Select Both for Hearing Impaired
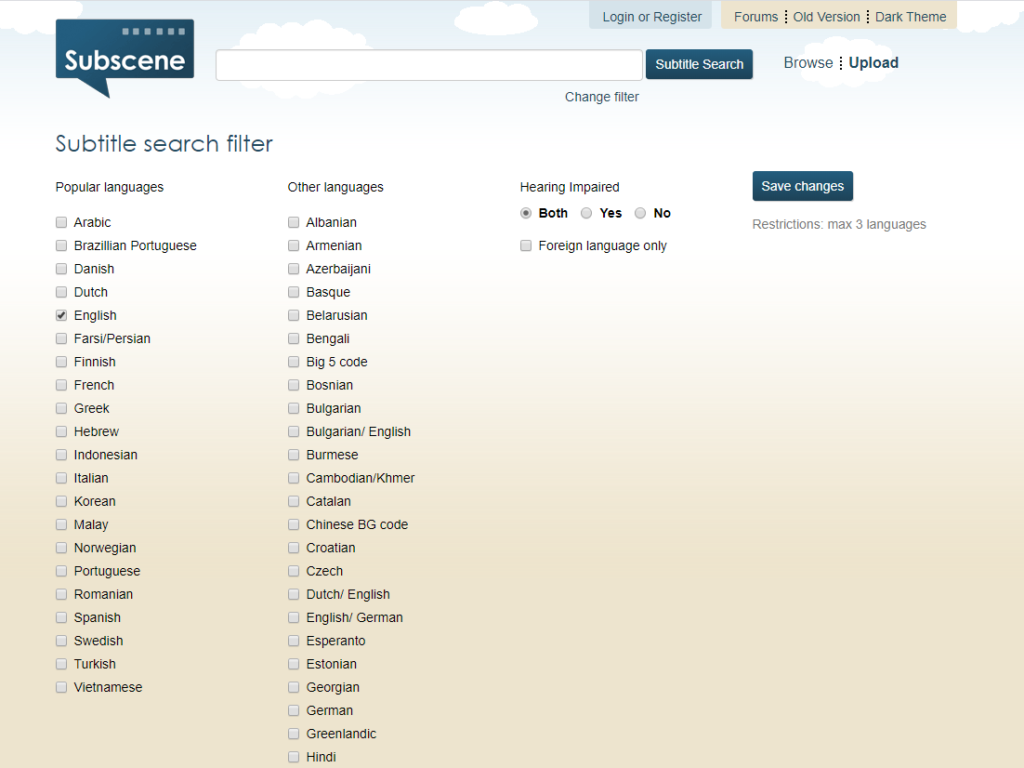Viewport: 1024px width, 768px height. tap(526, 213)
